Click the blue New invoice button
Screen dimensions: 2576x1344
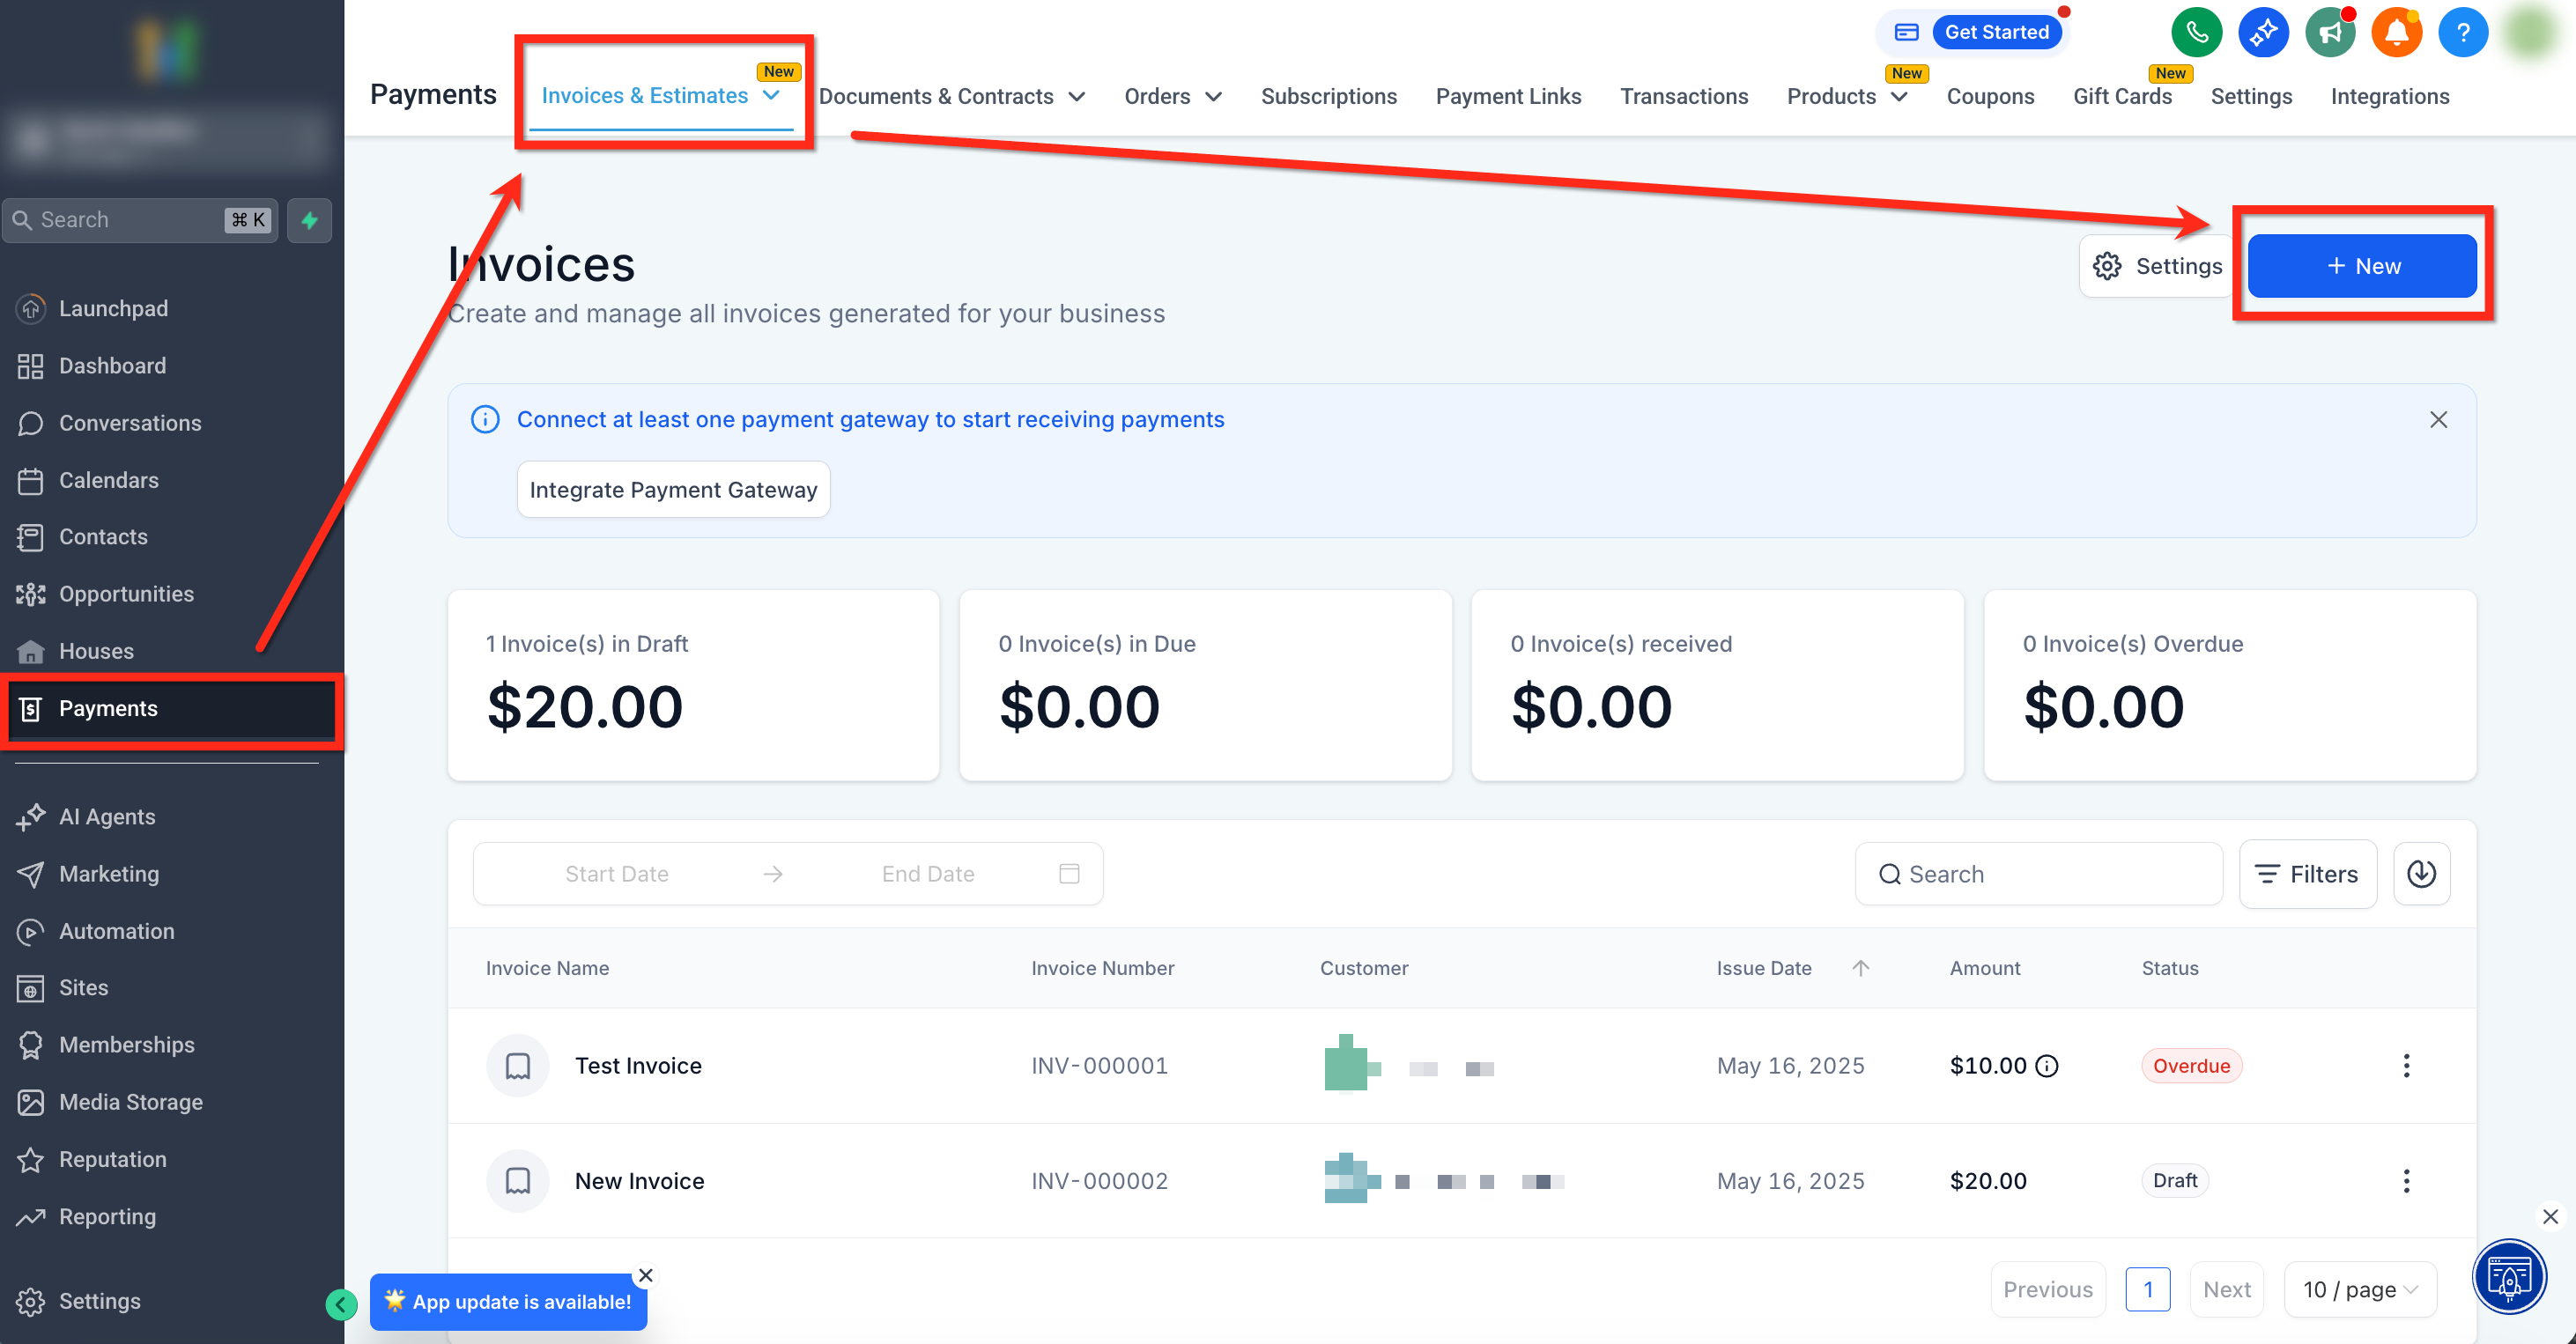coord(2362,266)
